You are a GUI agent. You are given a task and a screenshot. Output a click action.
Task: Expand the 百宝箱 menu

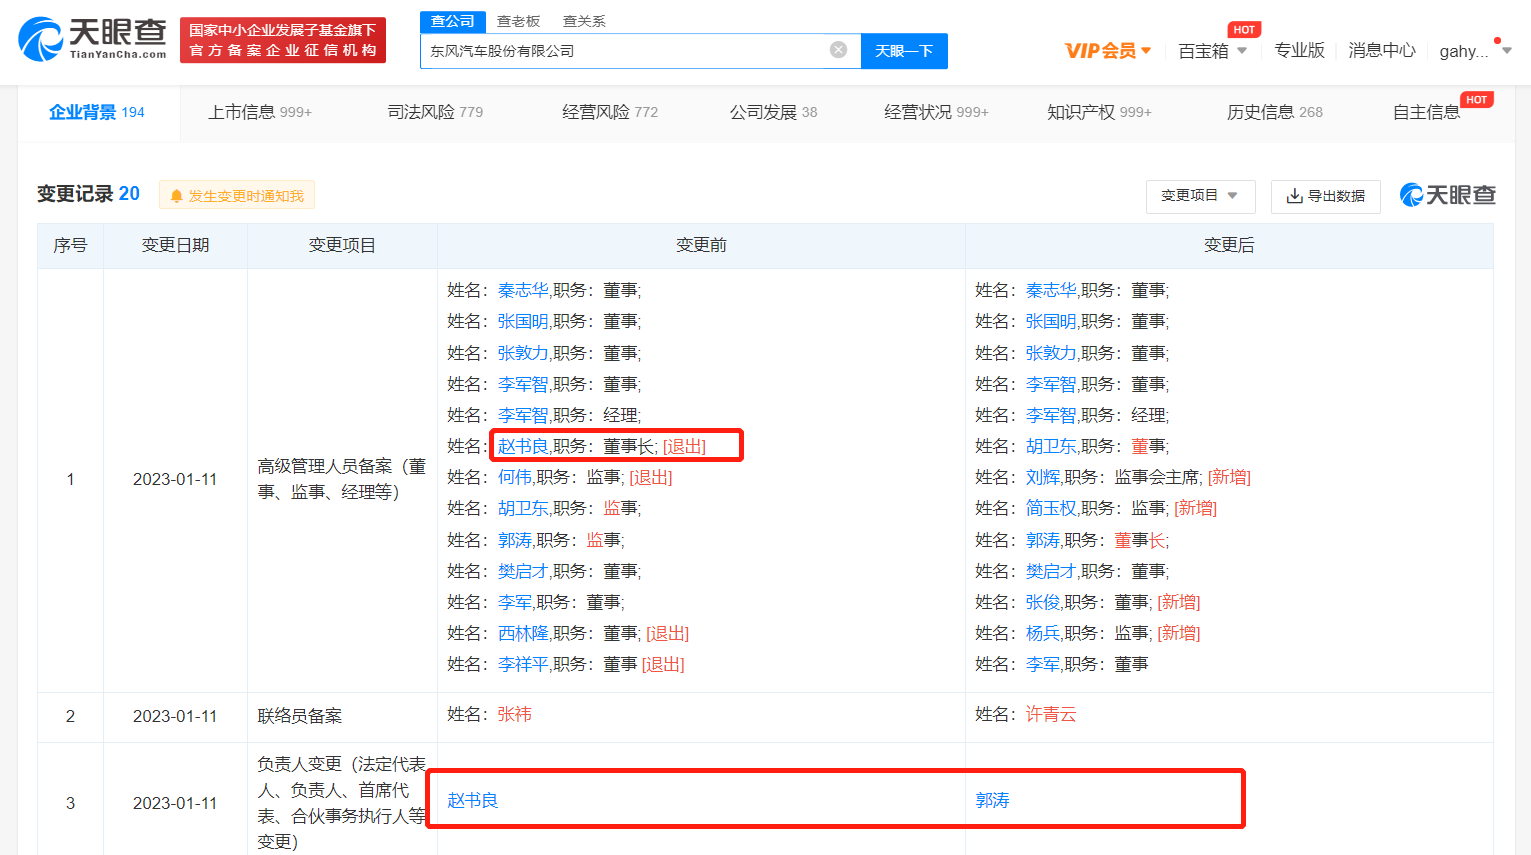1212,51
